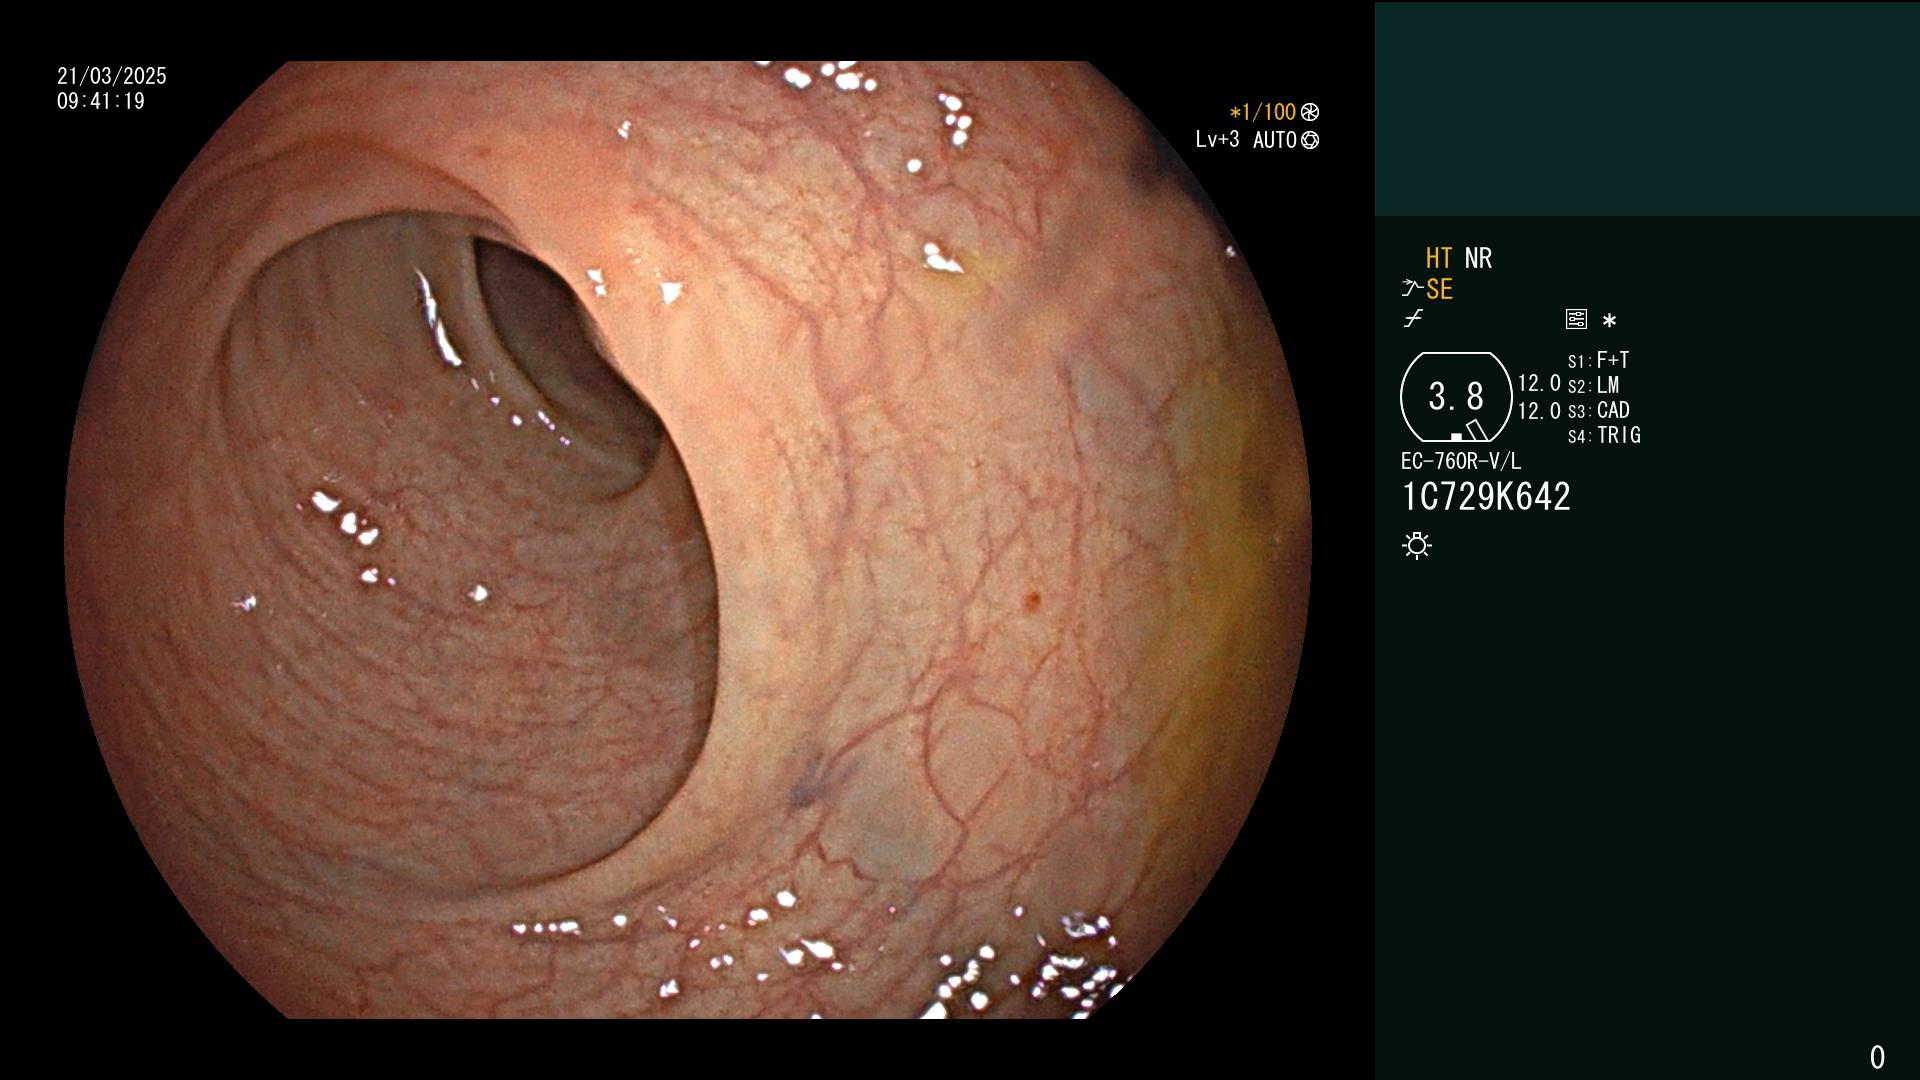Click the tone curve icon below SE
1920x1080 pixels.
pos(1413,319)
